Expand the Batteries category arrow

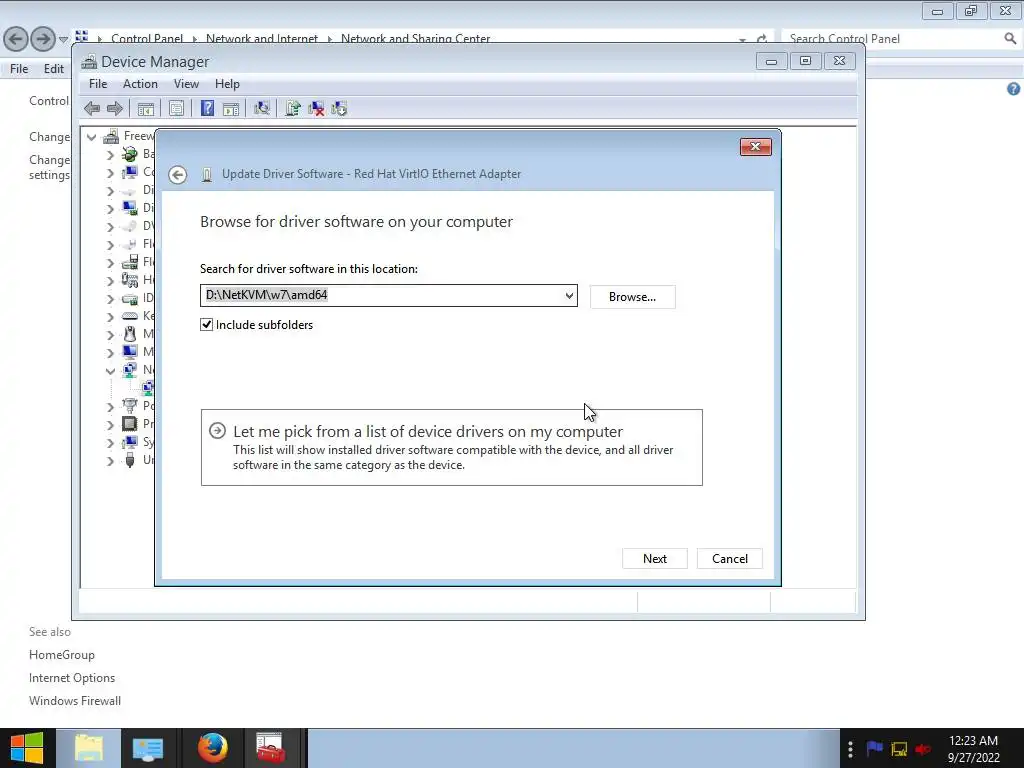click(x=110, y=155)
